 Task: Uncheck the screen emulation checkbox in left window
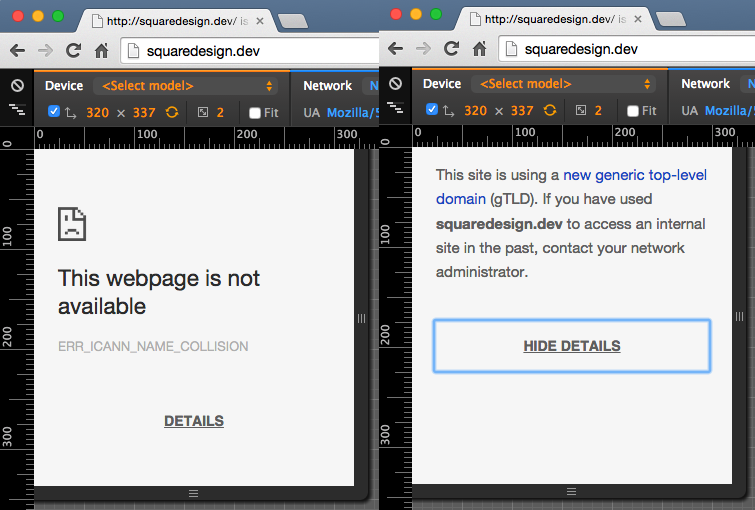click(54, 112)
